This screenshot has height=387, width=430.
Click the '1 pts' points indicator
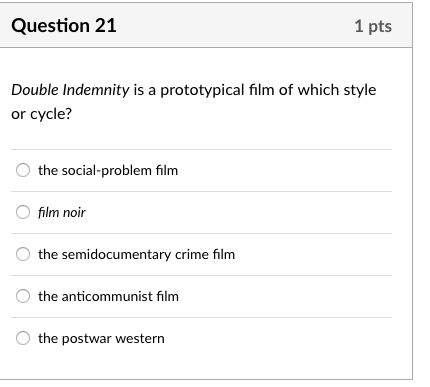373,26
